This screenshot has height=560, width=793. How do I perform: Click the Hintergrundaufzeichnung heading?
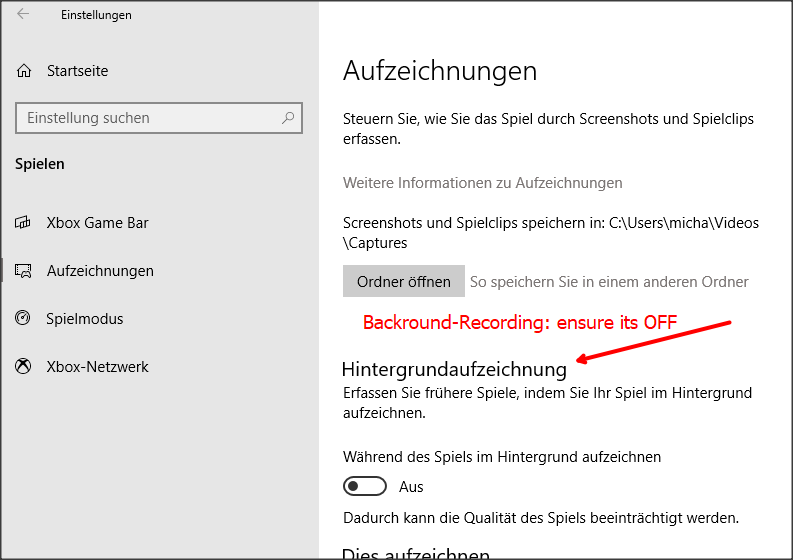pos(454,369)
